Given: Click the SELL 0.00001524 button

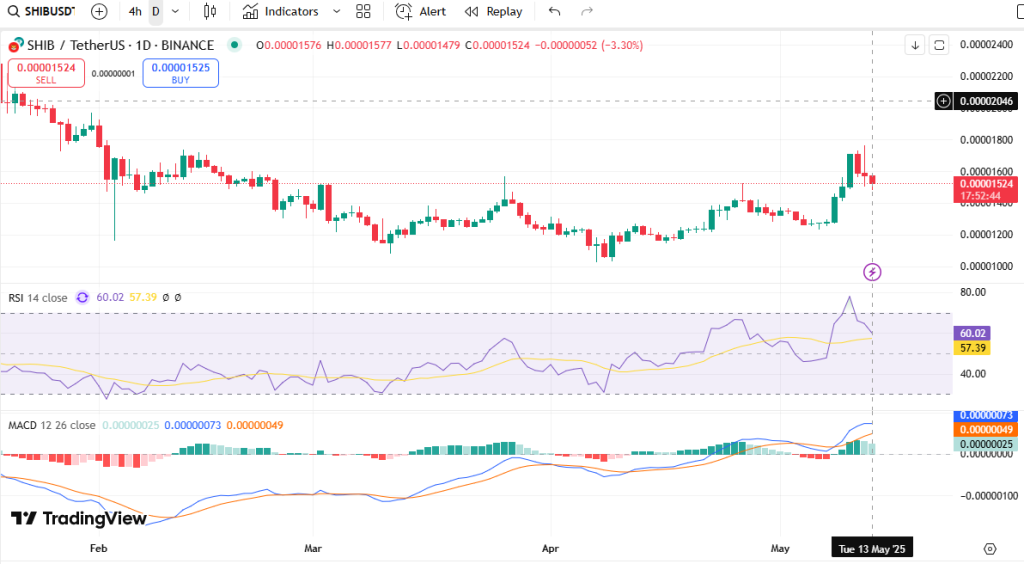Looking at the screenshot, I should click(x=46, y=72).
